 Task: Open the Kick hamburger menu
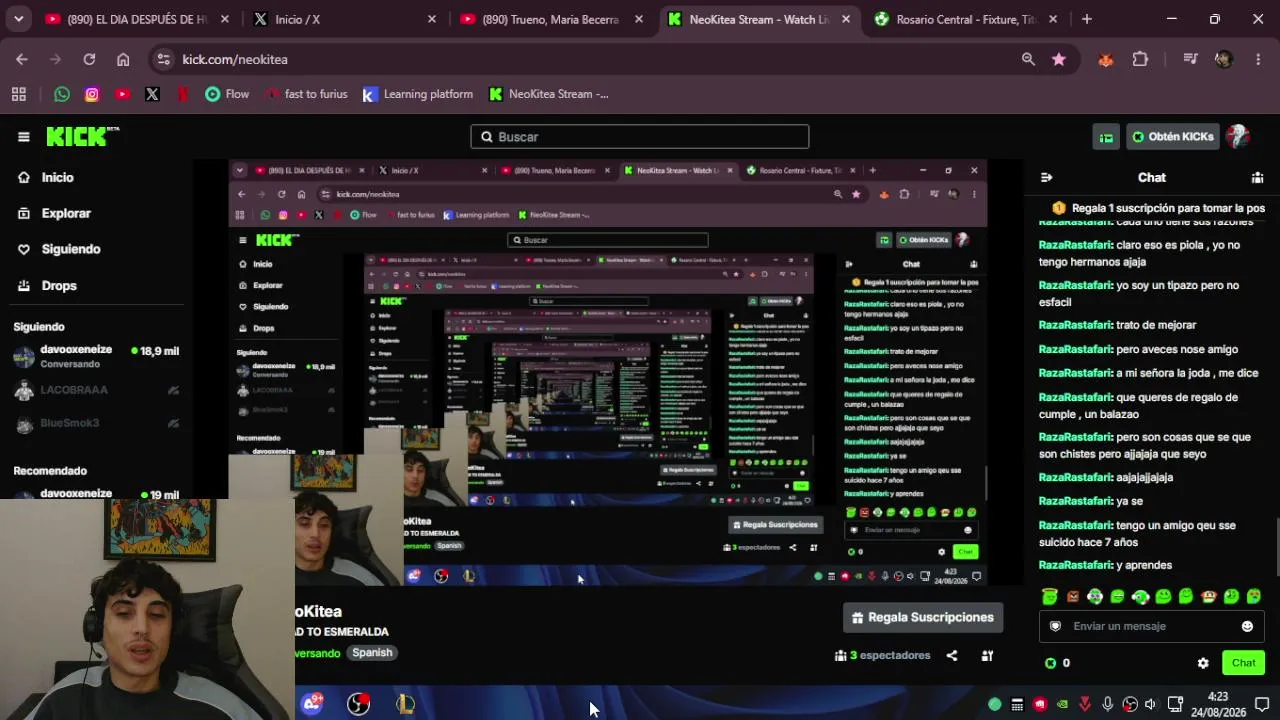click(23, 137)
